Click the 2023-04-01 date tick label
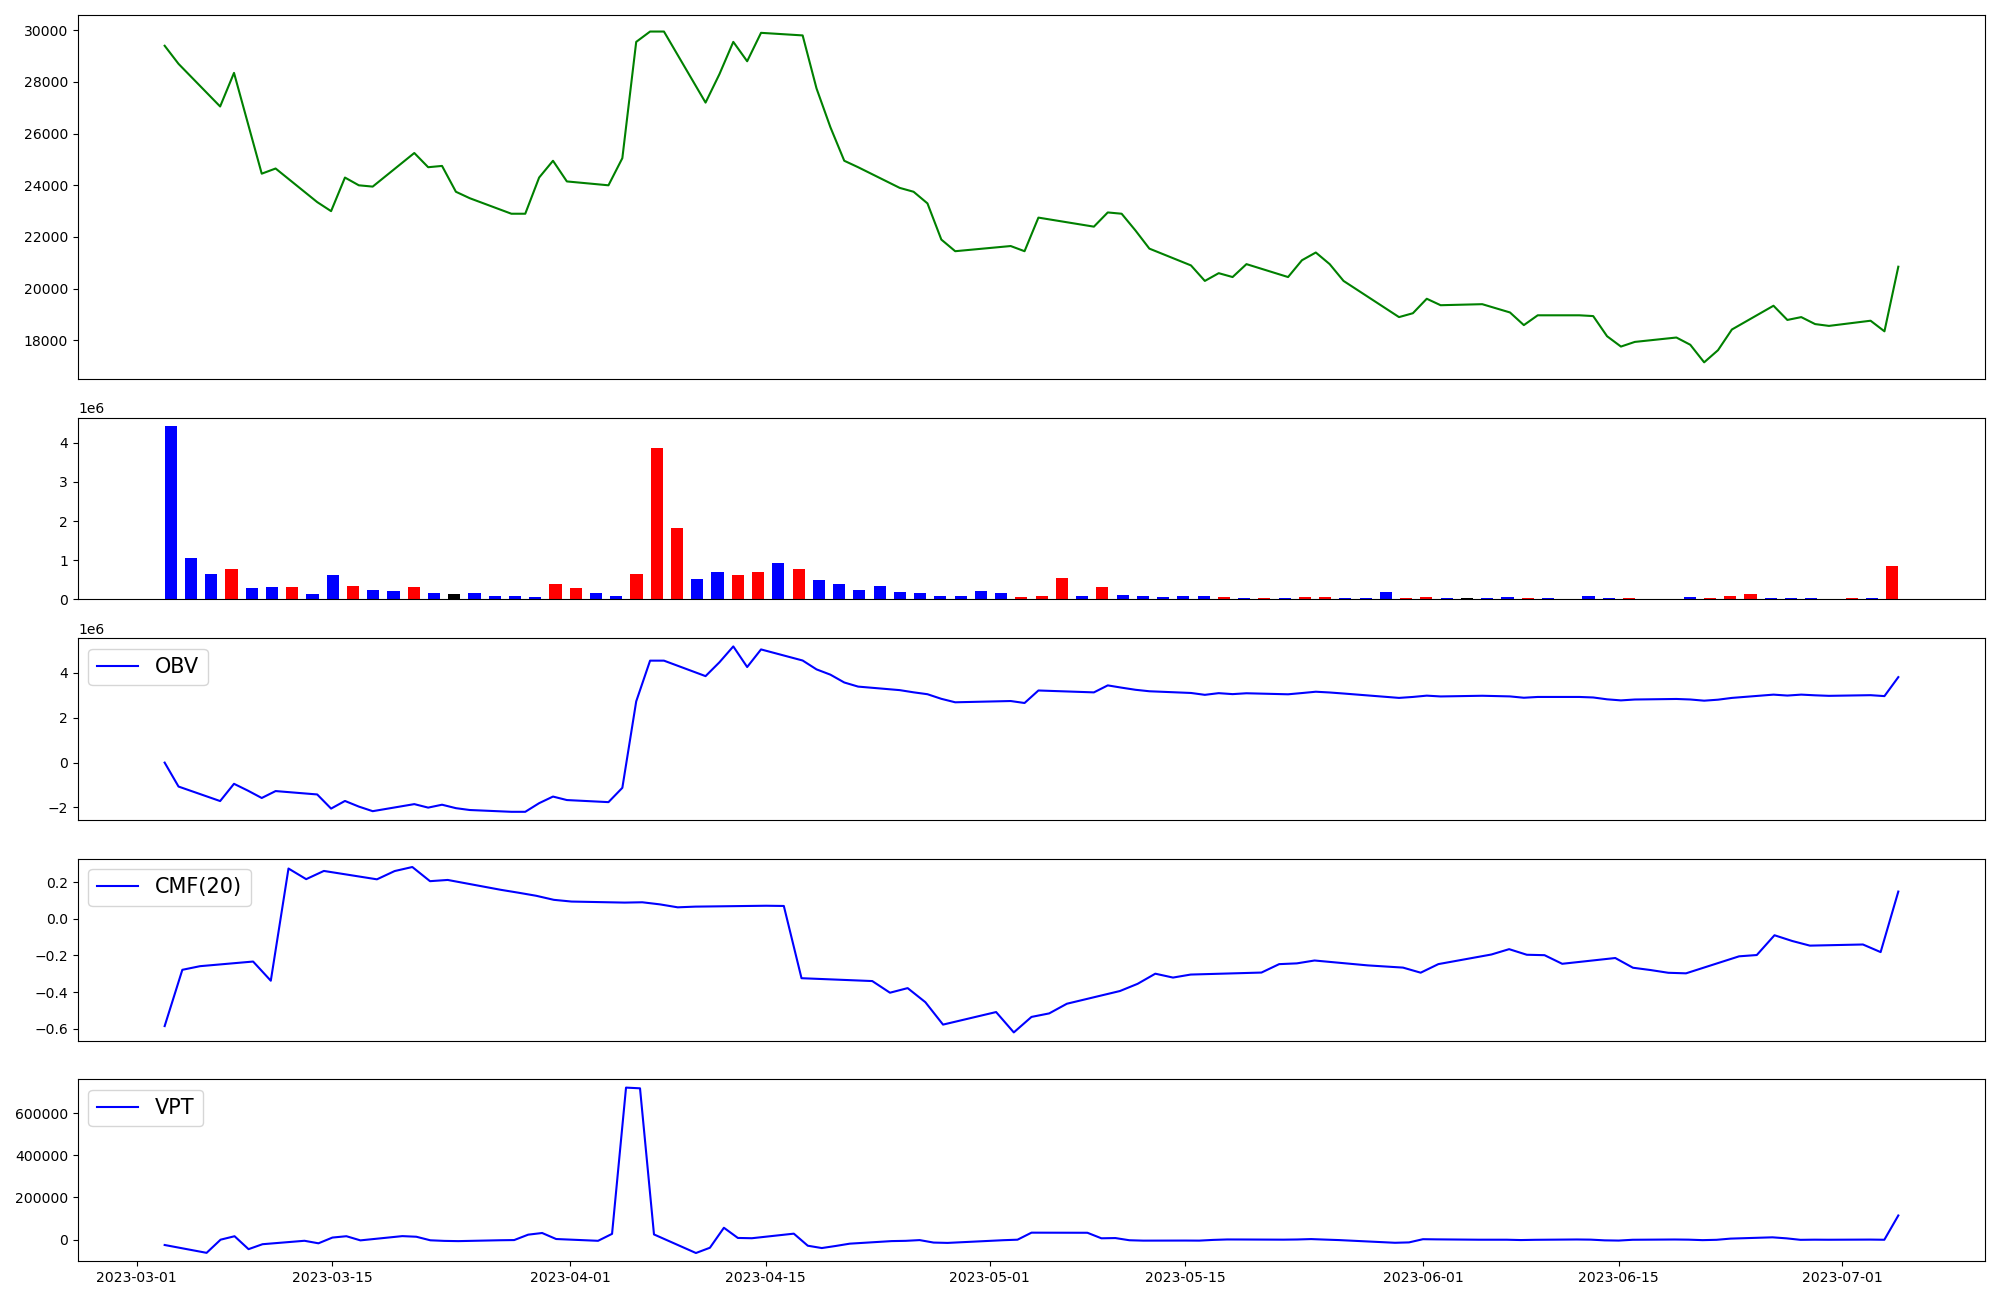The width and height of the screenshot is (2000, 1300). click(570, 1277)
